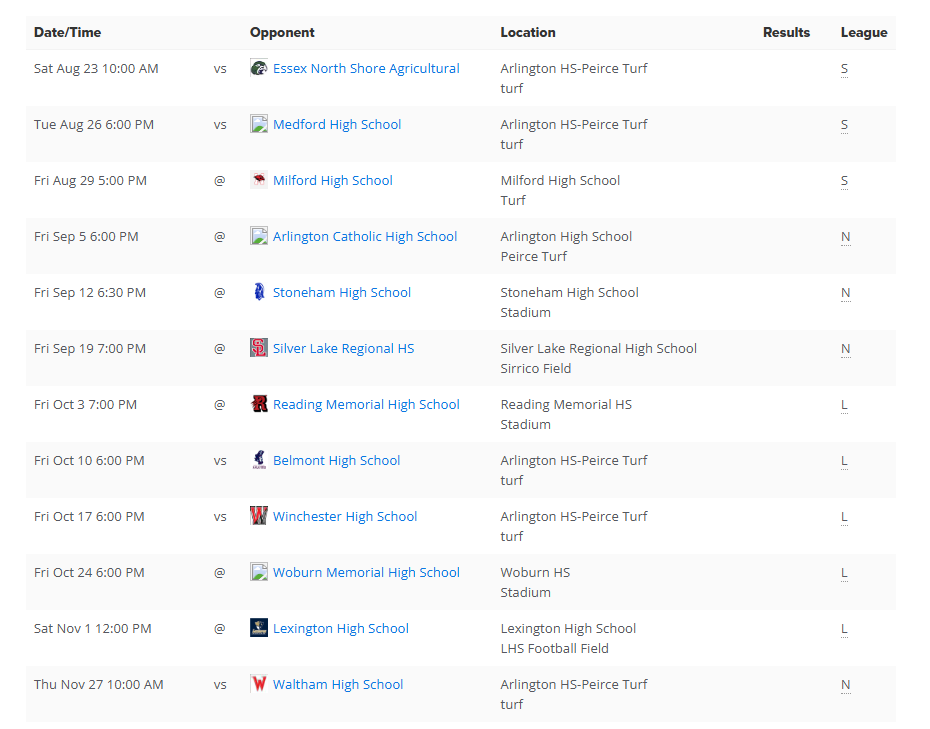Image resolution: width=930 pixels, height=729 pixels.
Task: Click the Winchester High School W logo
Action: (259, 516)
